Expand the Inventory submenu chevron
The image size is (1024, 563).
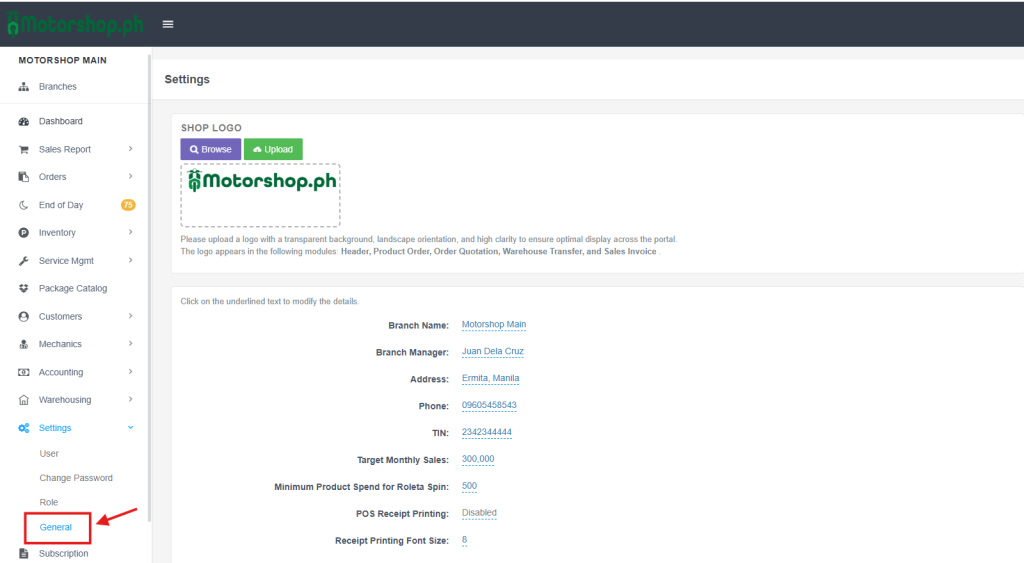click(130, 233)
